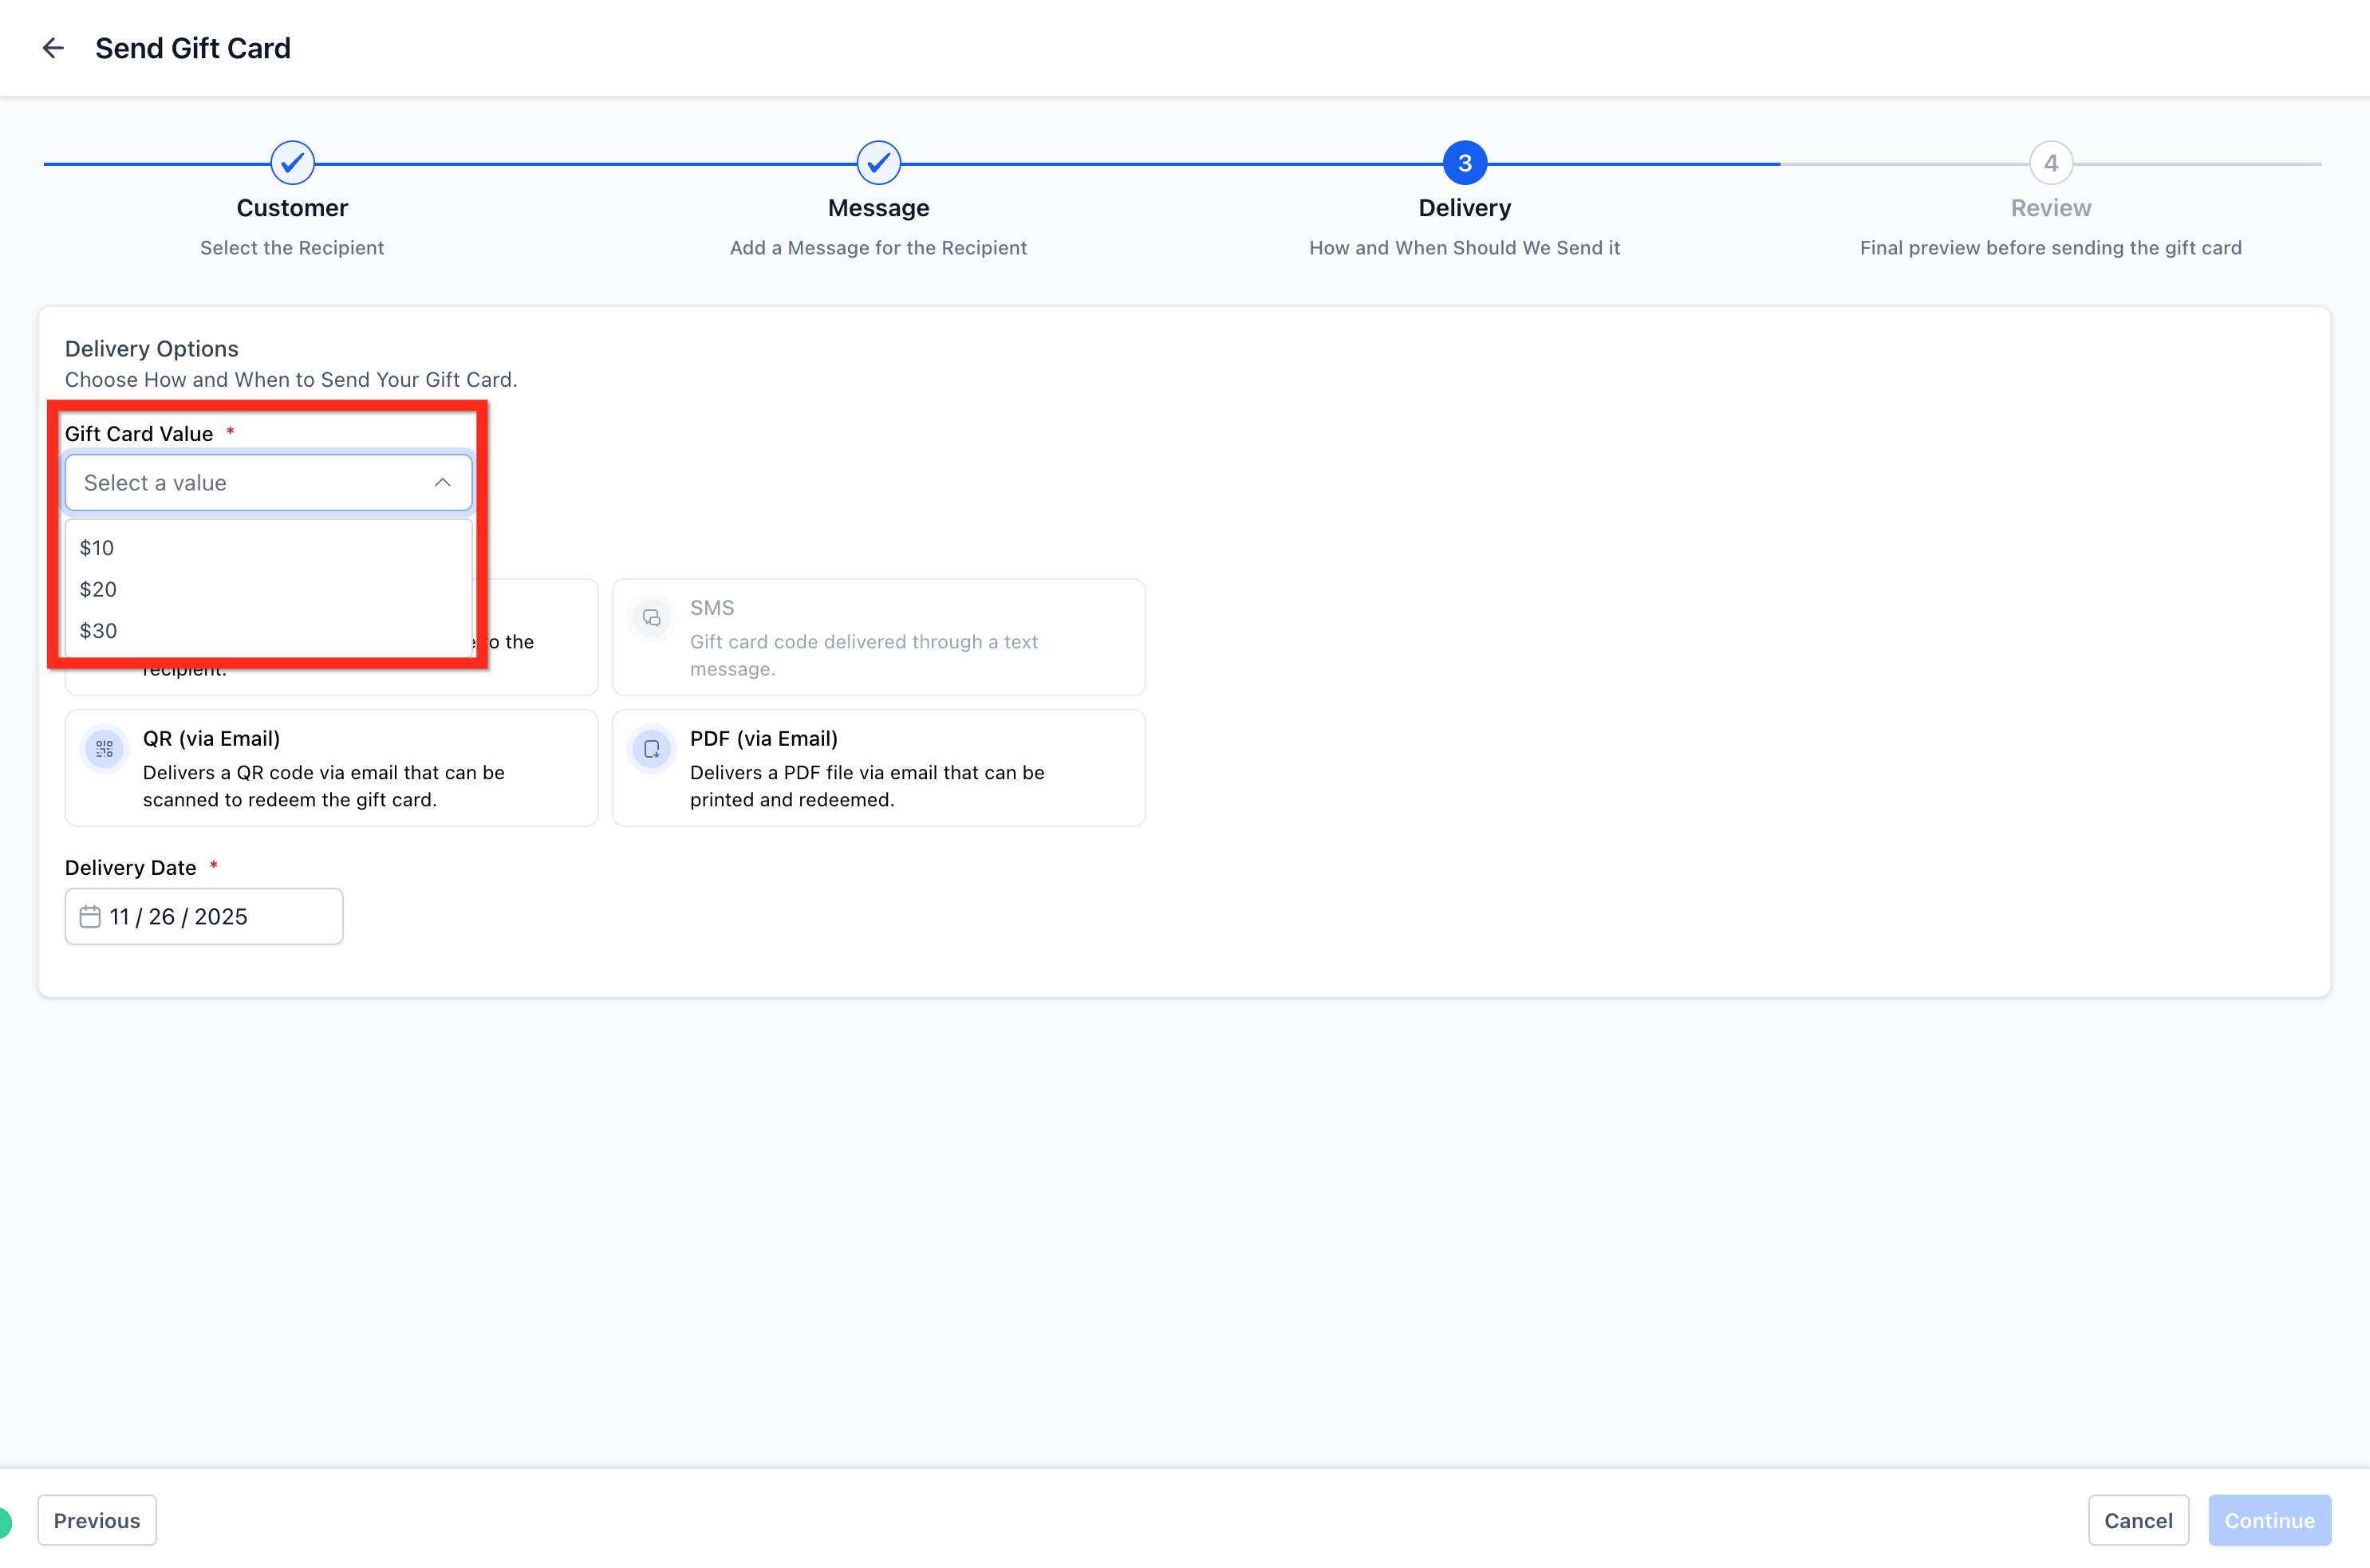
Task: Click the SMS chat bubble icon
Action: [651, 618]
